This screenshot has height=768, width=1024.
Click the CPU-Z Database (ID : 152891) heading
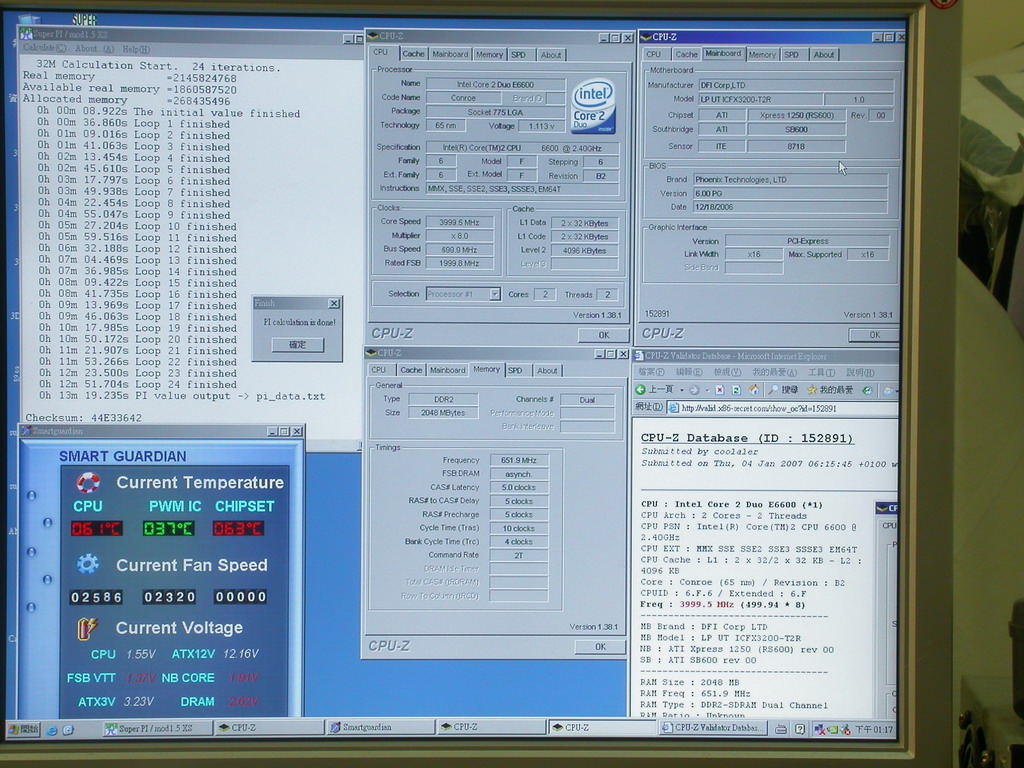point(747,439)
